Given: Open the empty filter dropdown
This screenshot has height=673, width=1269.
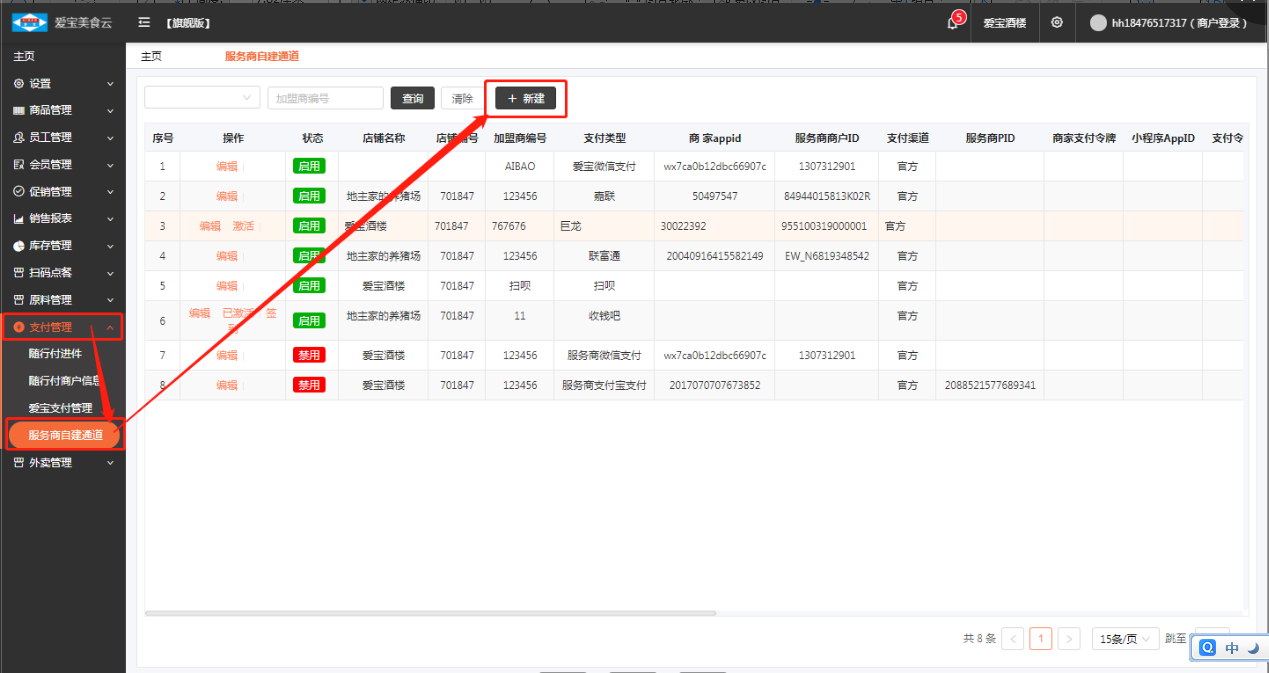Looking at the screenshot, I should (202, 98).
